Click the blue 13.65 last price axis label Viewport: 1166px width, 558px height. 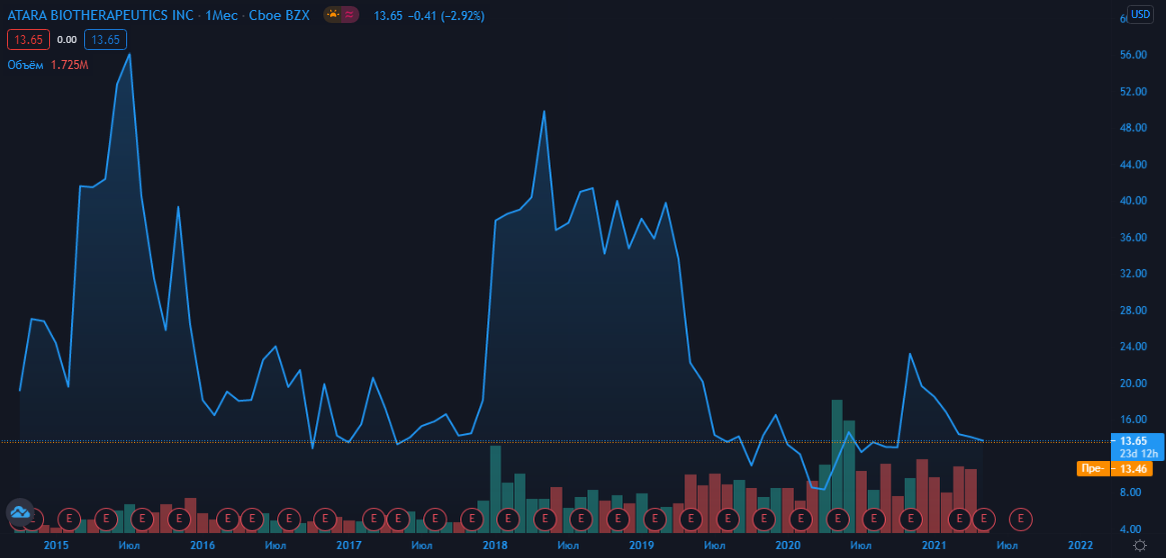[x=1133, y=440]
